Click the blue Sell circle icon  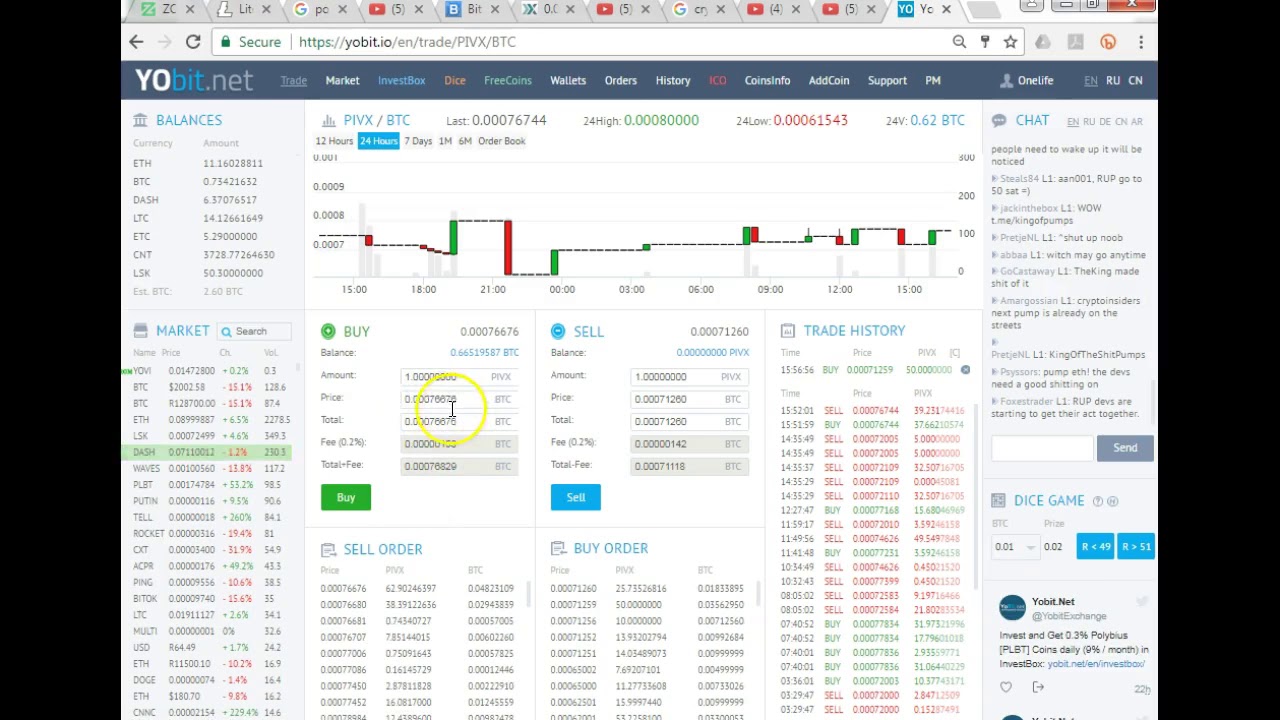click(558, 331)
